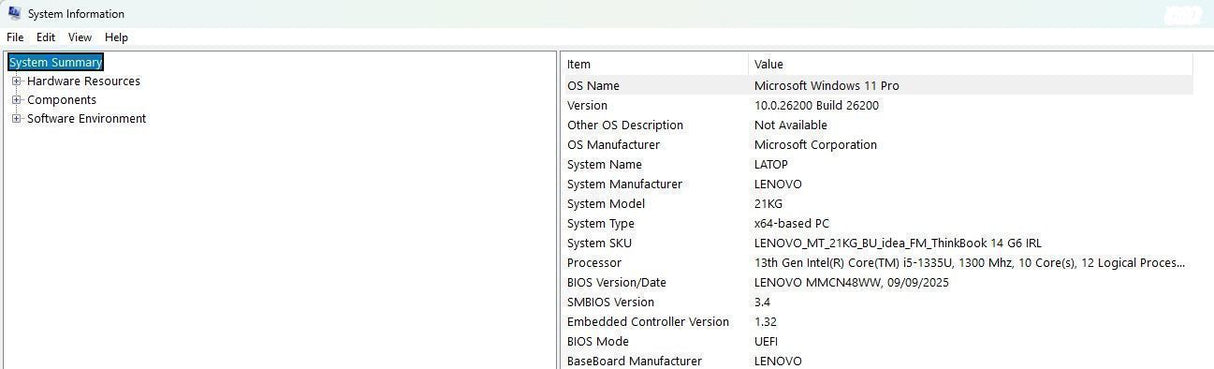1214x369 pixels.
Task: Select Hardware Resources tree item
Action: point(84,81)
